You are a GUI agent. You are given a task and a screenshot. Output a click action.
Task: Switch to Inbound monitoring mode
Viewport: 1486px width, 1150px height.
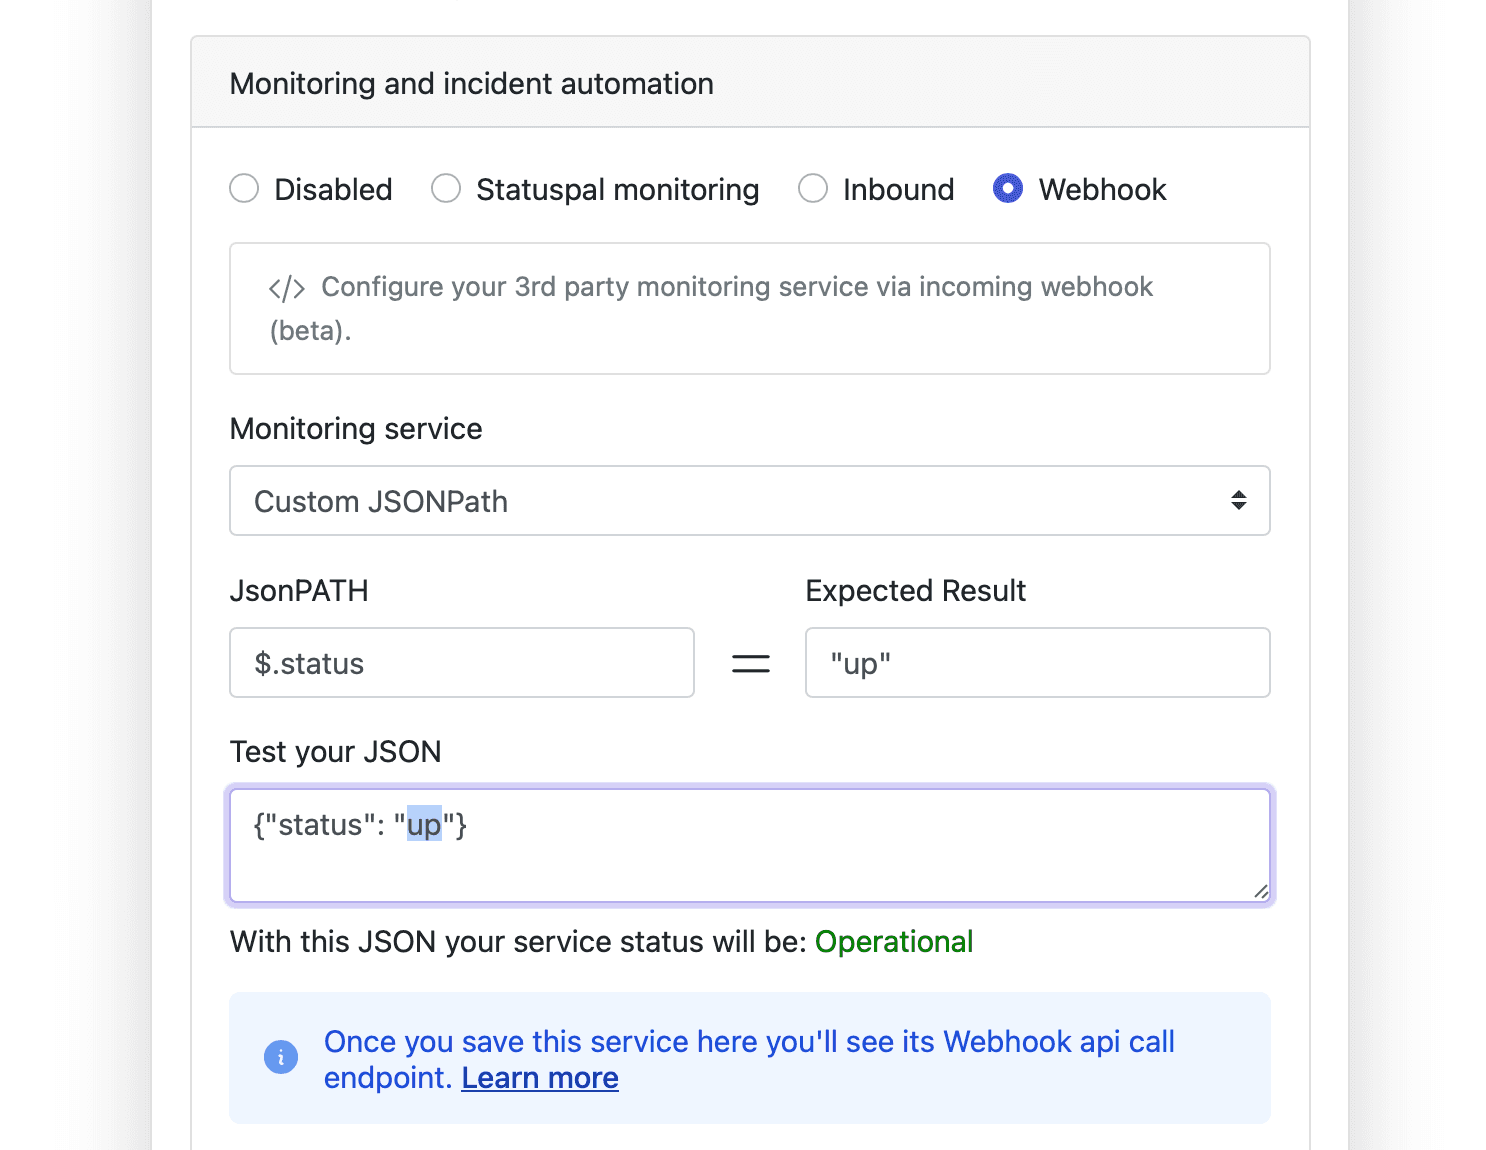coord(813,189)
